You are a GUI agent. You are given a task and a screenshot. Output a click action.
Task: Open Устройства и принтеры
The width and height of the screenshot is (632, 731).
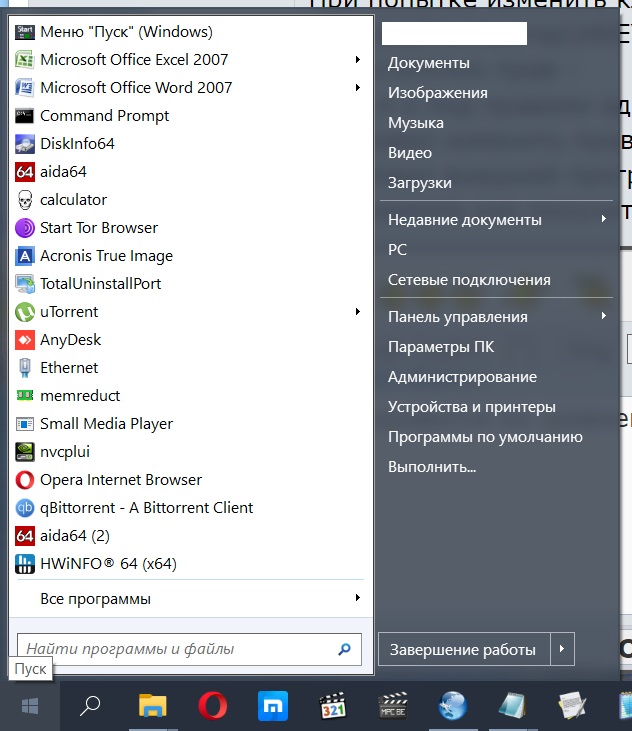click(x=472, y=407)
